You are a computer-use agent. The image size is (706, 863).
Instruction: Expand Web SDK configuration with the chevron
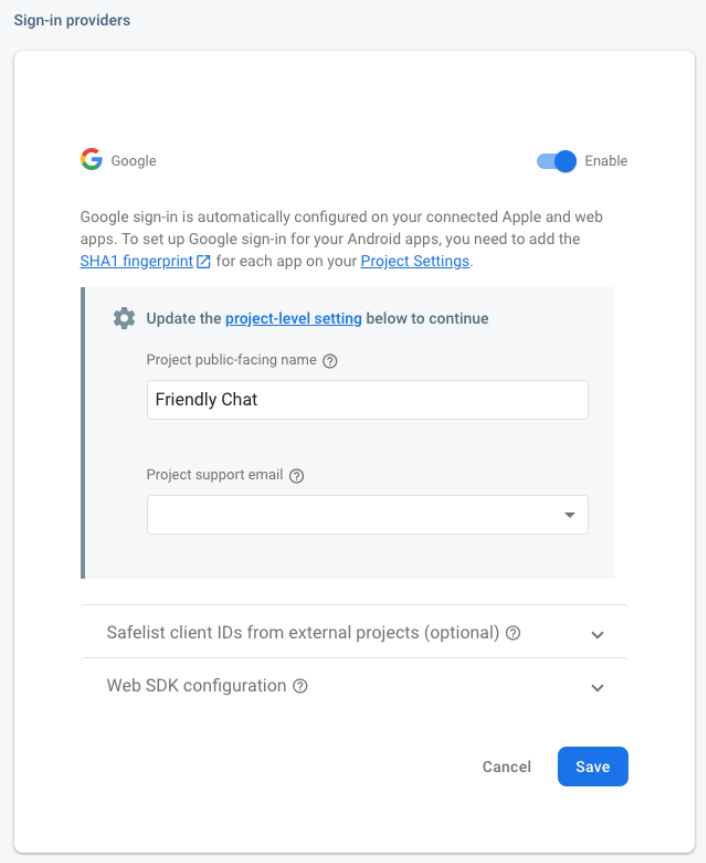pos(597,687)
